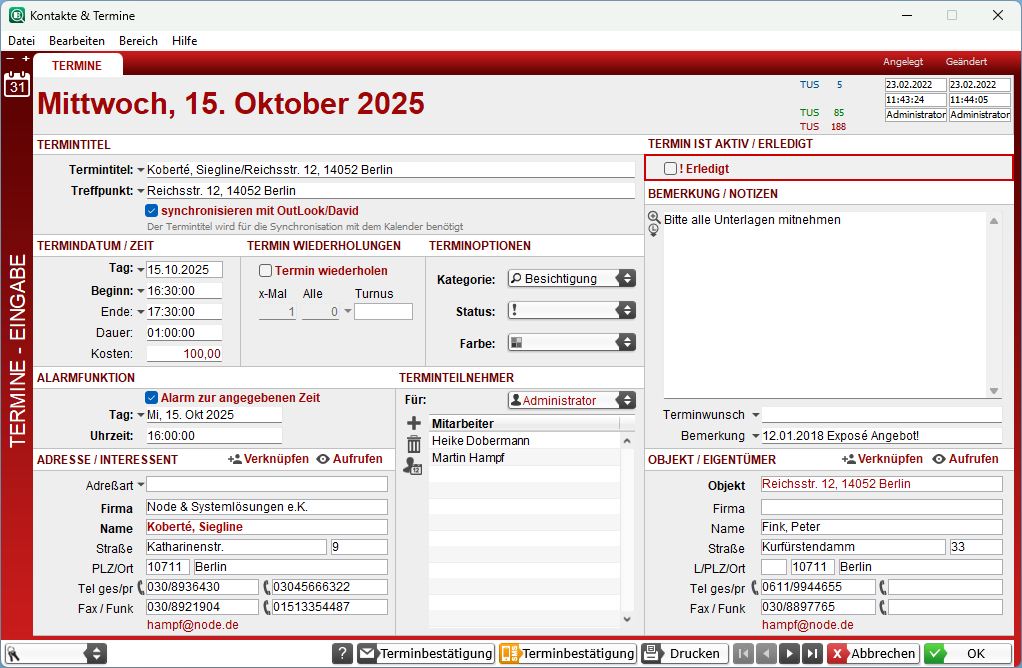Image resolution: width=1022 pixels, height=668 pixels.
Task: Delete participant using the trash can icon
Action: pyautogui.click(x=414, y=444)
